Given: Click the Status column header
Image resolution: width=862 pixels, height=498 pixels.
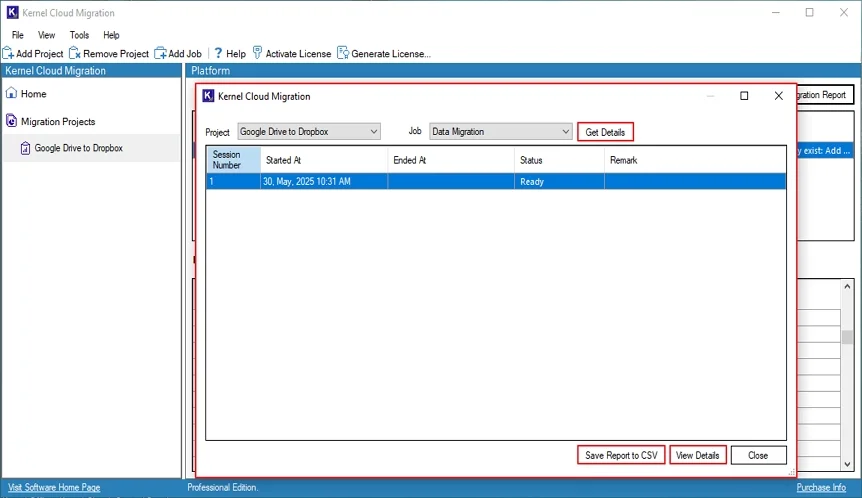Looking at the screenshot, I should point(559,160).
